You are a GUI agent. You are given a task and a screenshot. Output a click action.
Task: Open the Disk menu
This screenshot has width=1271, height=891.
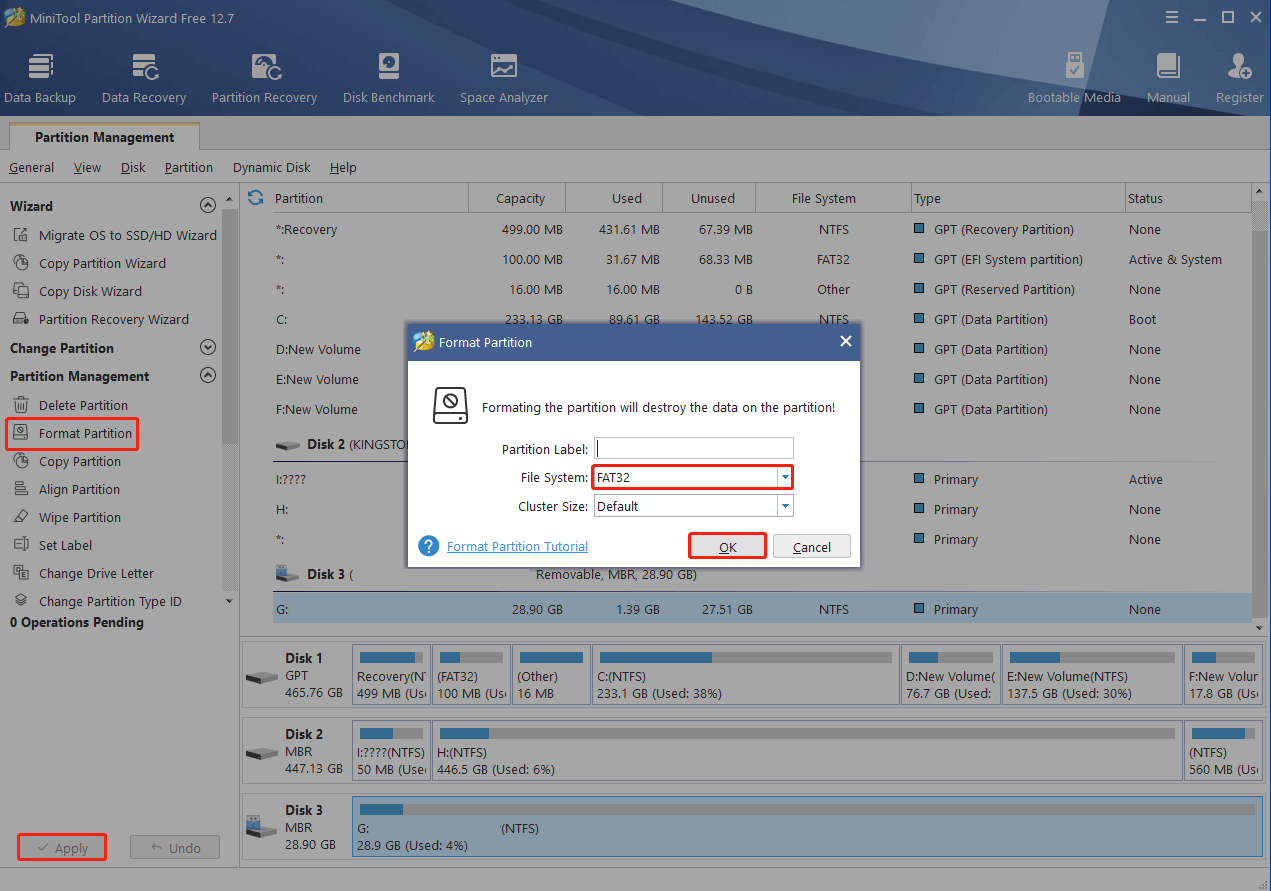[x=133, y=167]
